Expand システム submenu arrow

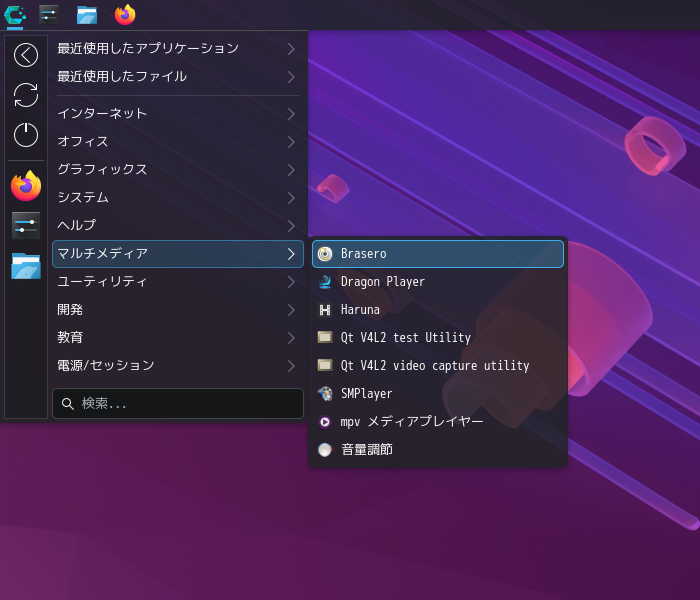point(291,198)
